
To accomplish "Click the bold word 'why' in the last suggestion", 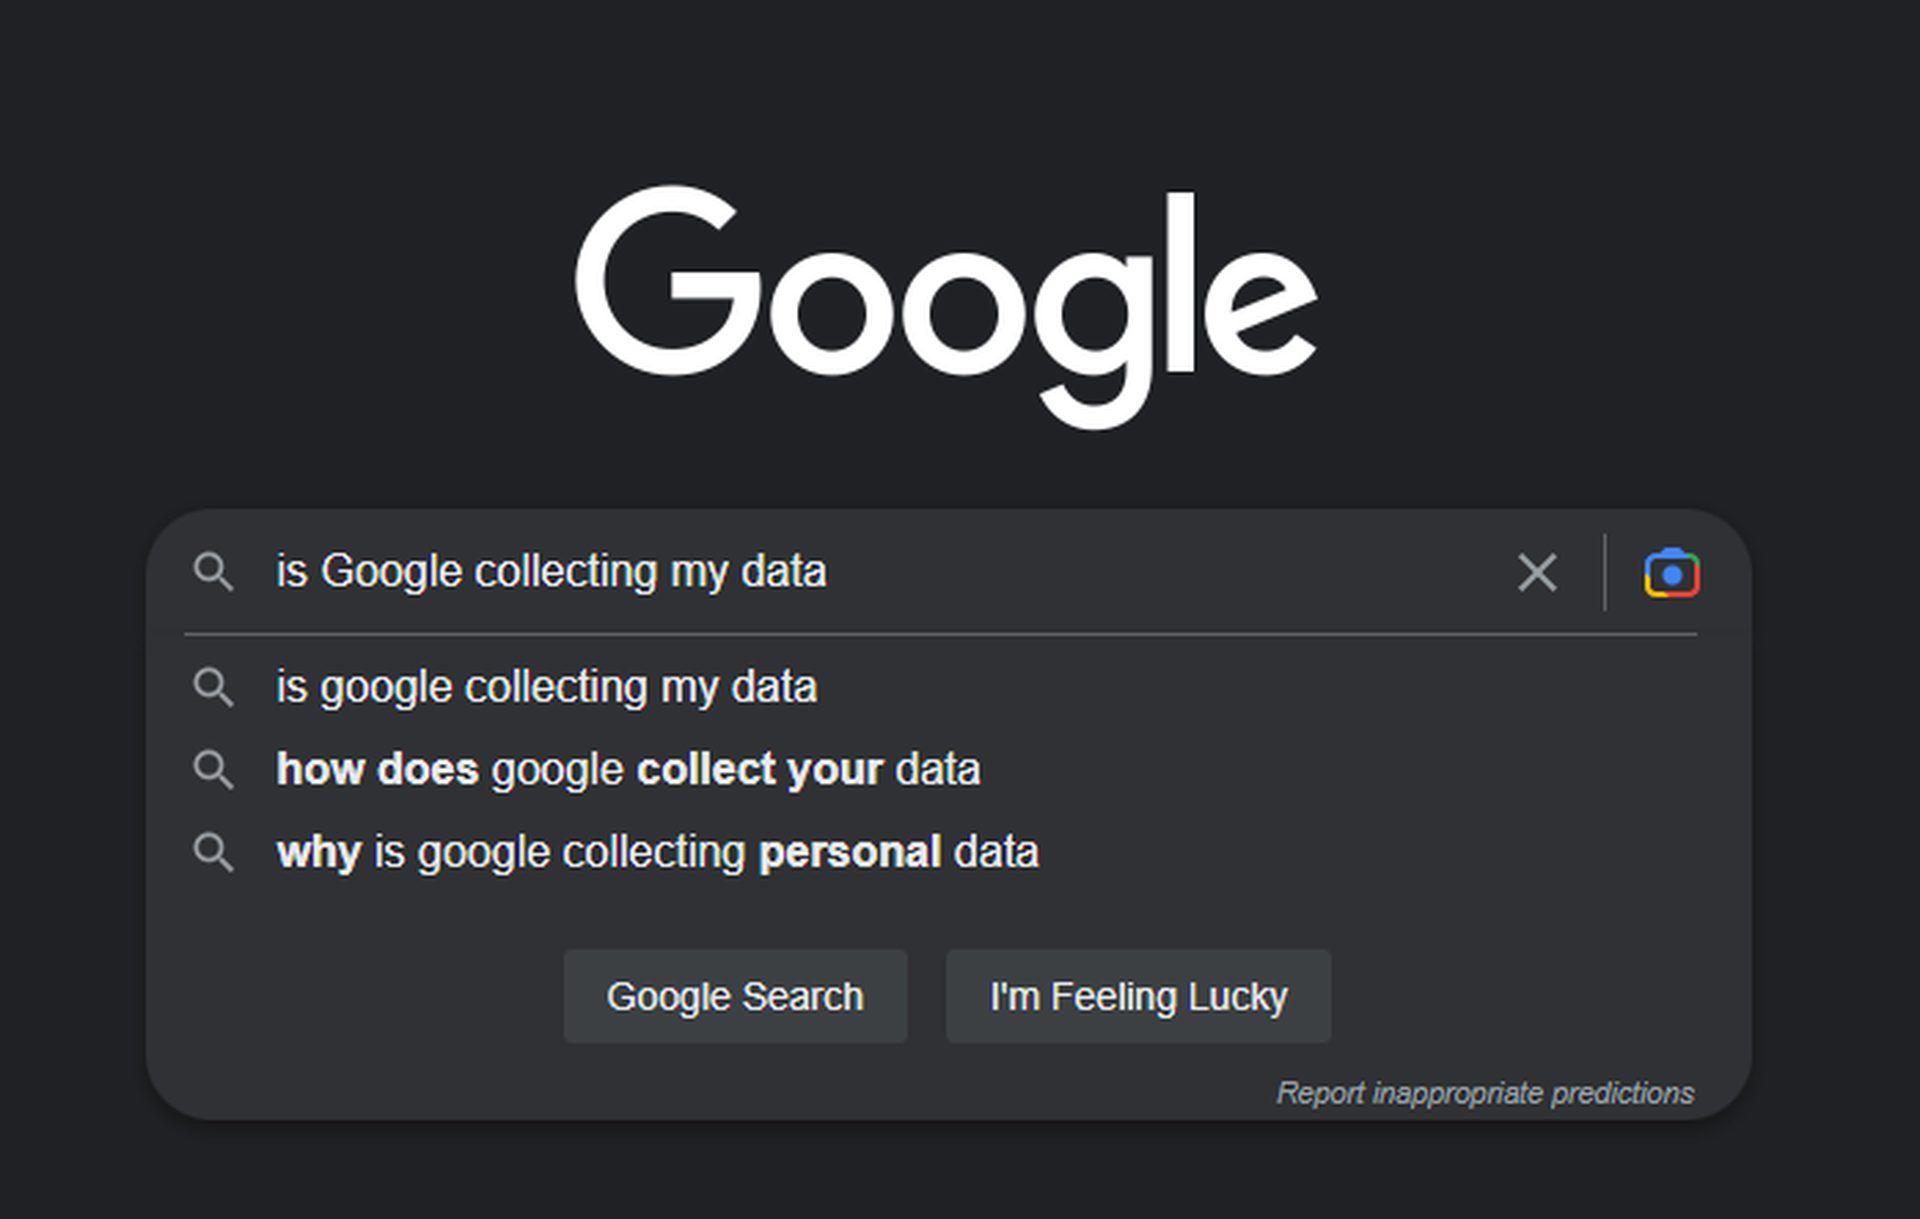I will (318, 853).
